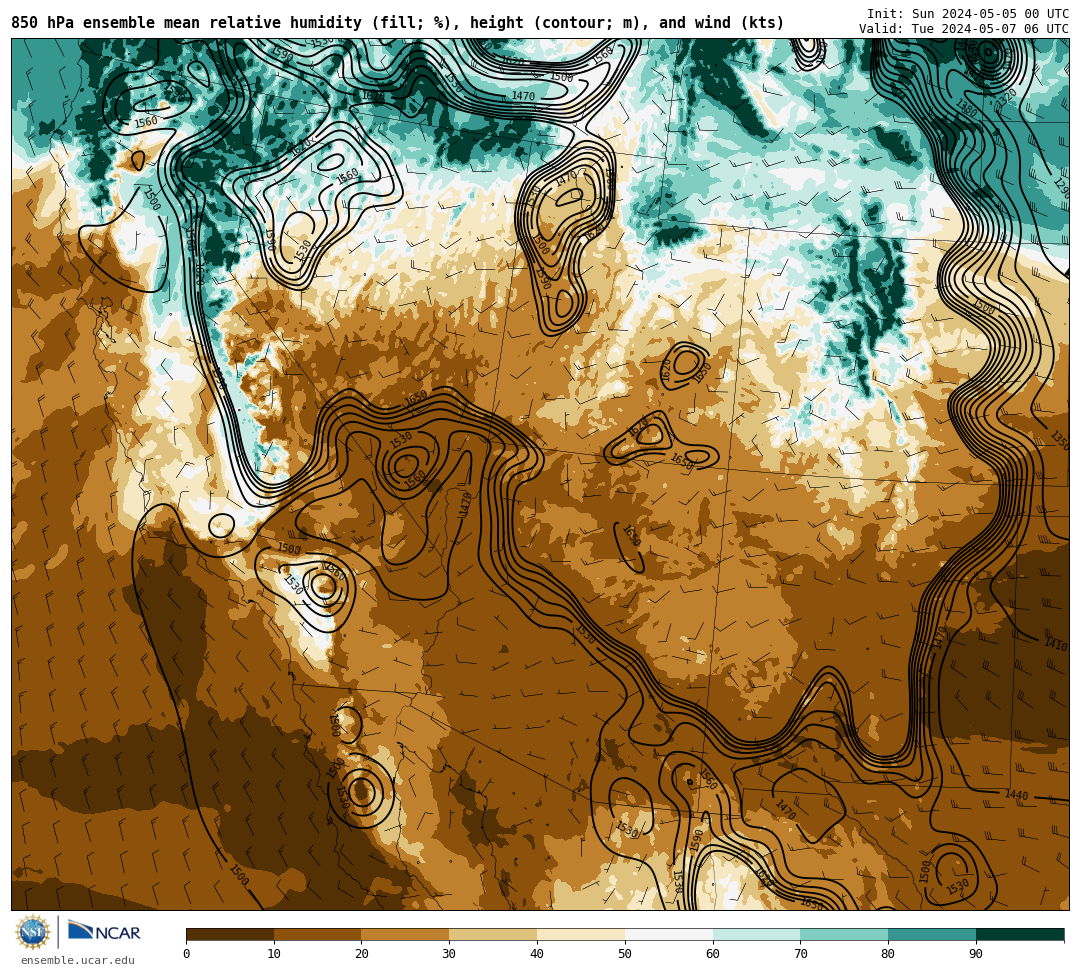
Task: Click the Init: Sun 2024-05-05 00 UTC text
Action: point(968,14)
